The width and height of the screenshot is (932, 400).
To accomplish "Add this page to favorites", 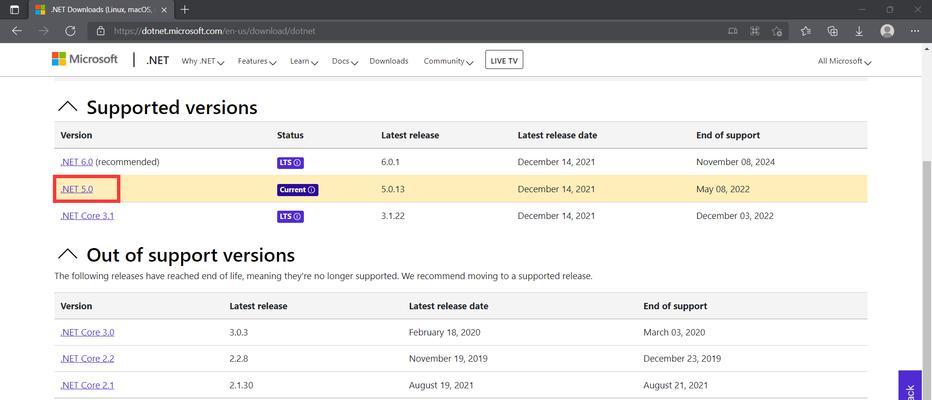I will click(x=777, y=31).
